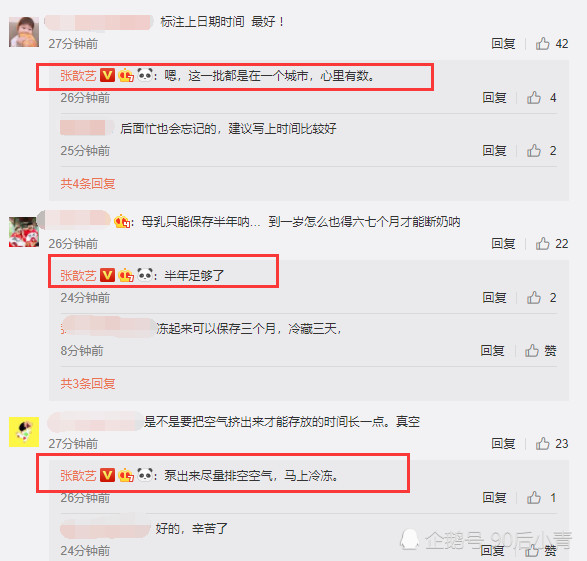587x561 pixels.
Task: Click thumbs-up on 张歆艺's 马上冷冻 reply
Action: [x=534, y=497]
